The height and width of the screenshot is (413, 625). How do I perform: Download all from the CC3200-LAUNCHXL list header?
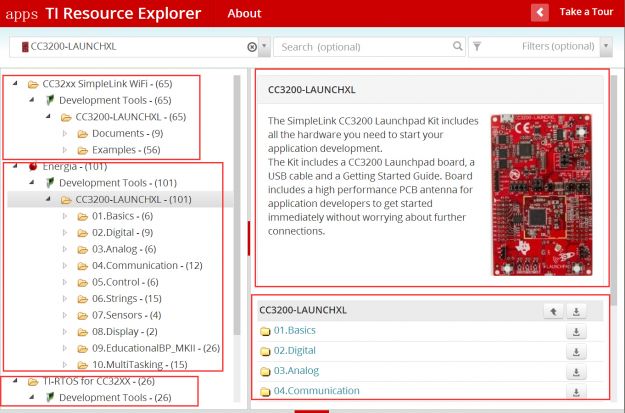click(576, 311)
